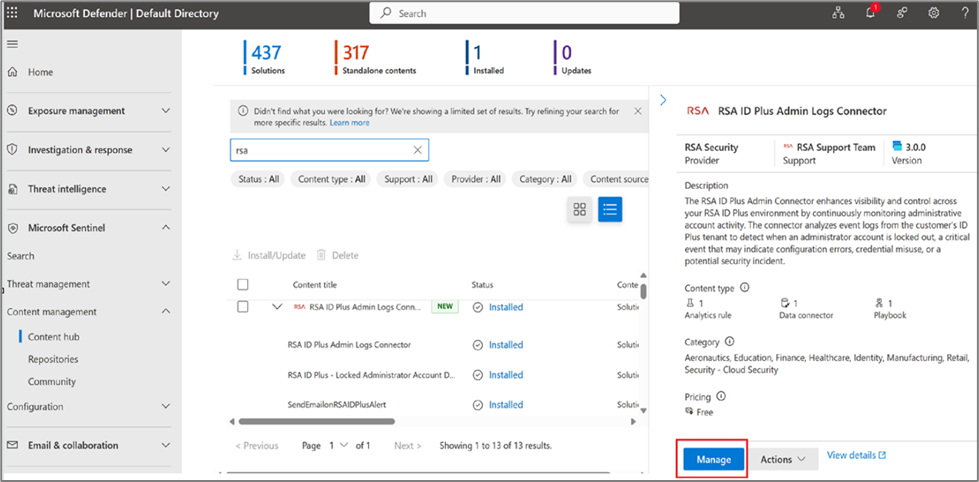Image resolution: width=979 pixels, height=482 pixels.
Task: Open the notifications bell icon
Action: click(870, 13)
